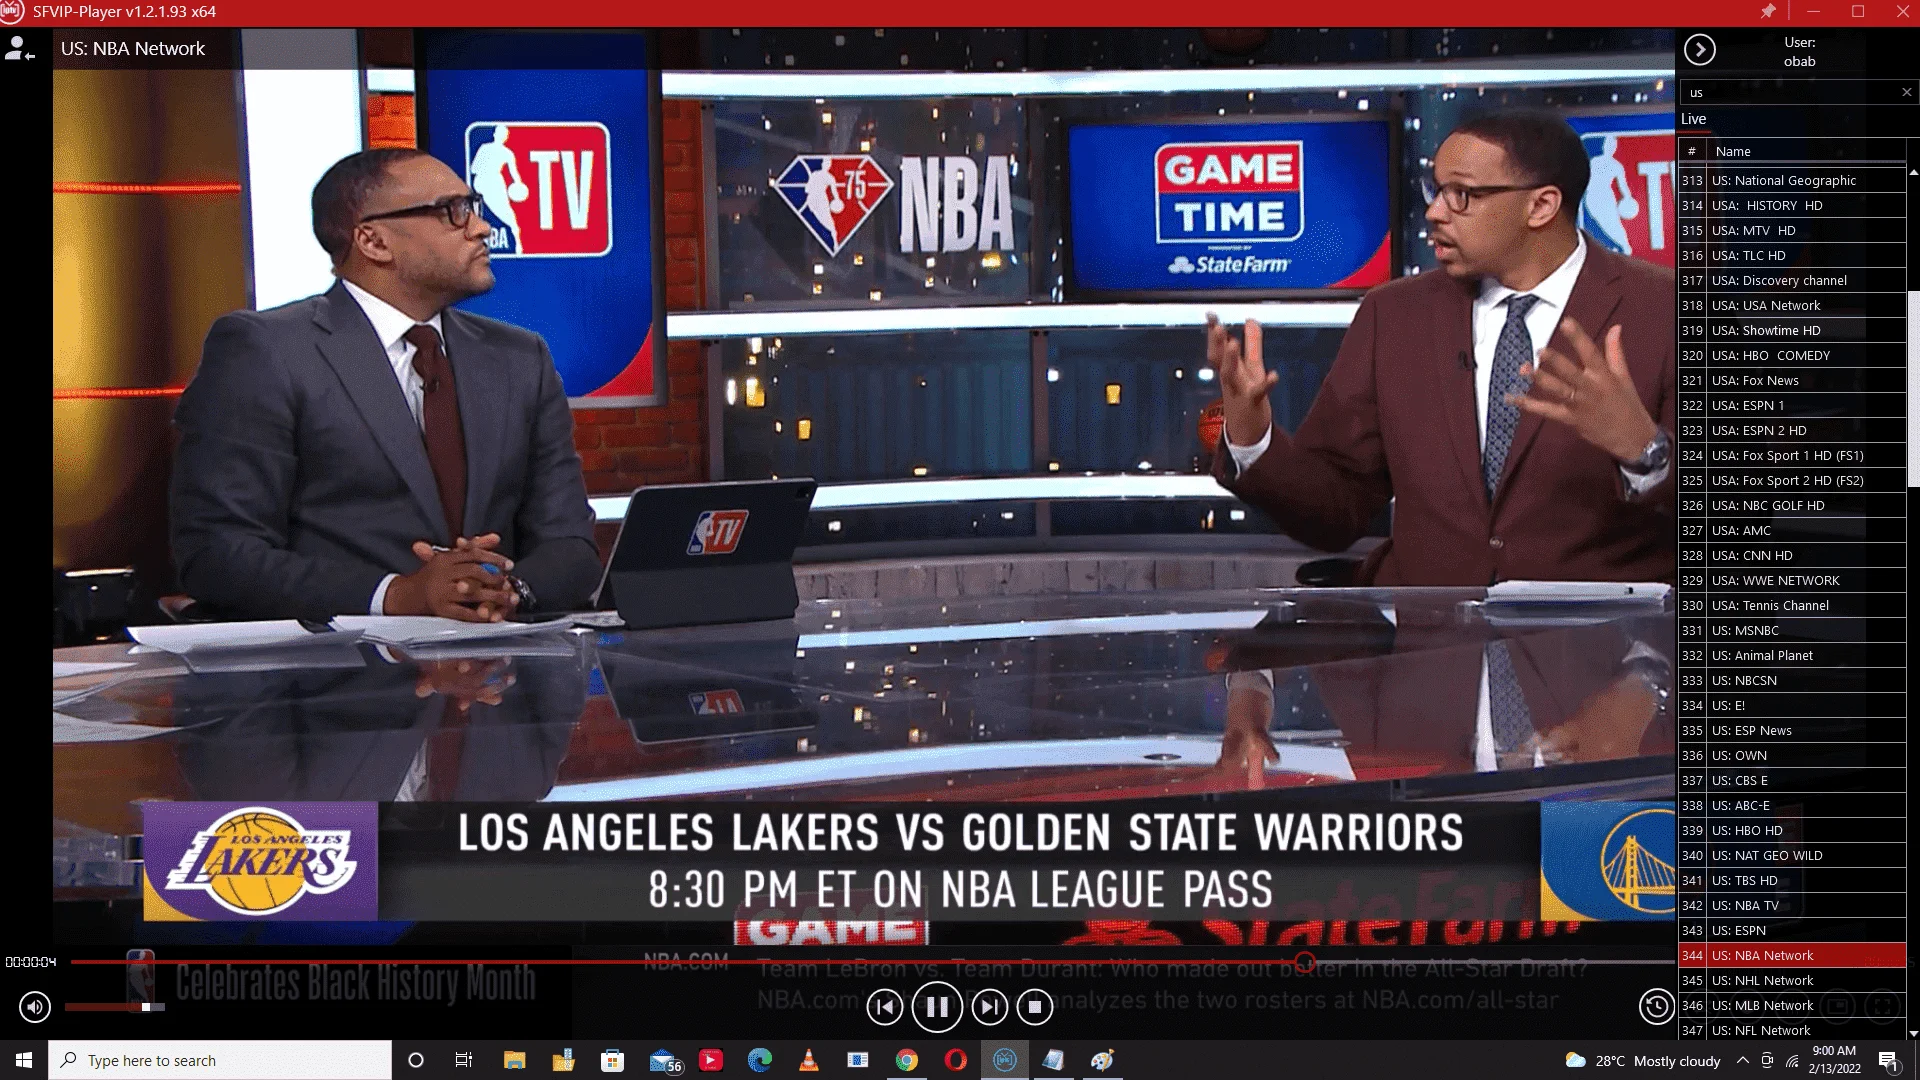The image size is (1920, 1080).
Task: Select USA: Fox Sport 2 HD (FS2)
Action: 1792,480
